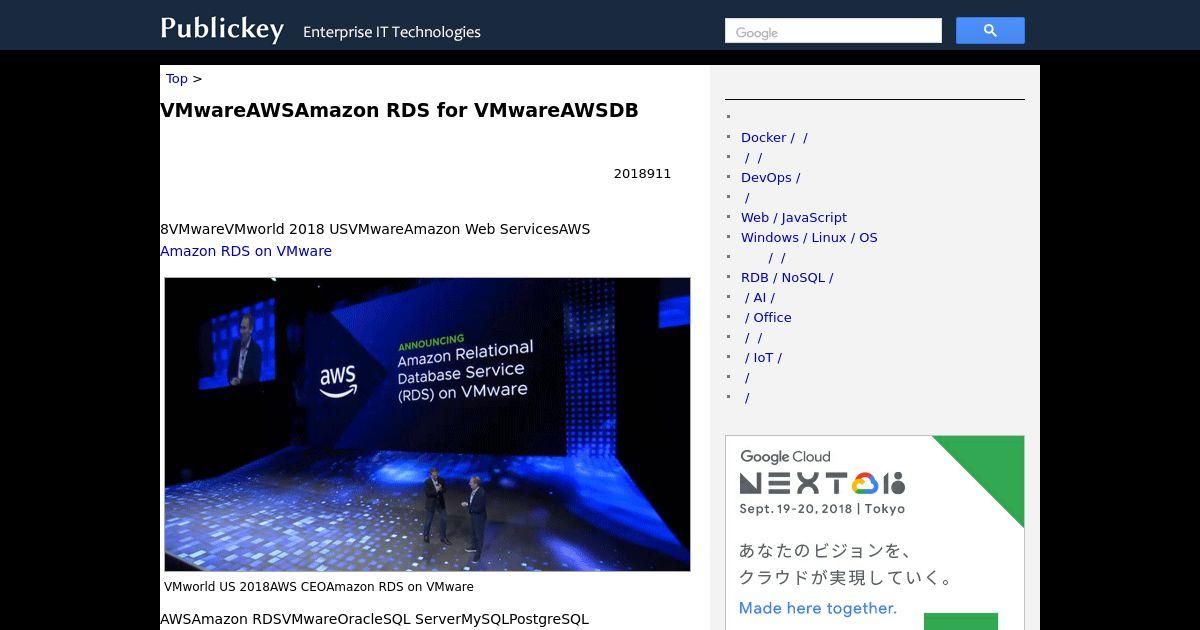Go to Top breadcrumb link

click(177, 78)
